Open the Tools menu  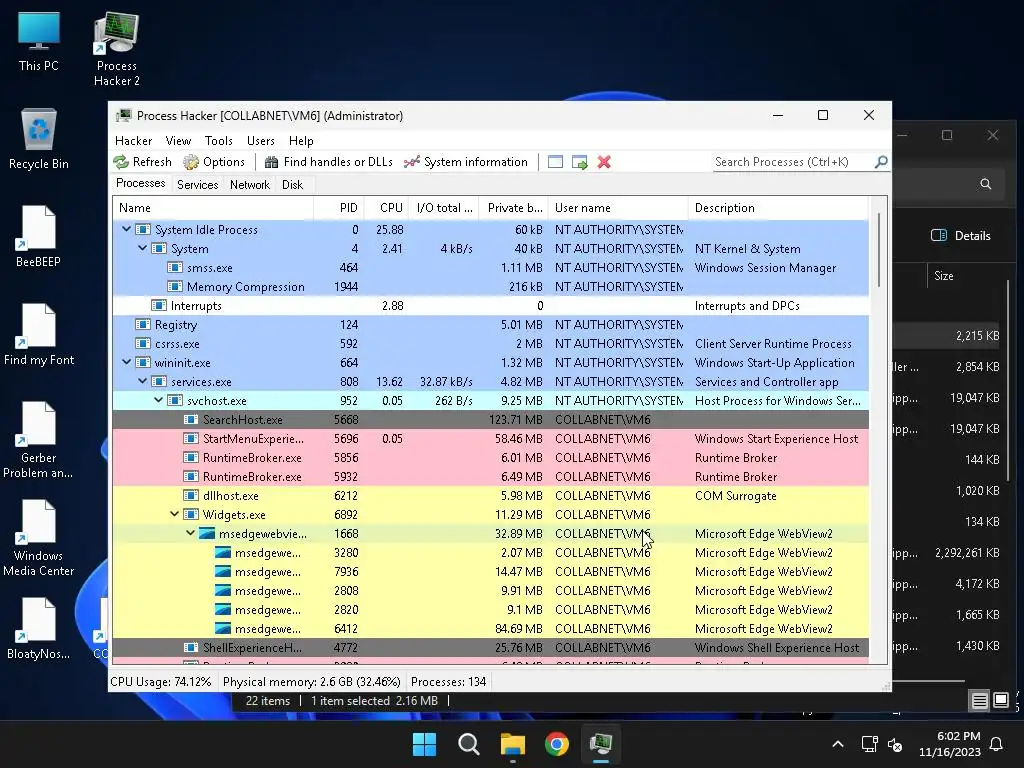click(219, 140)
